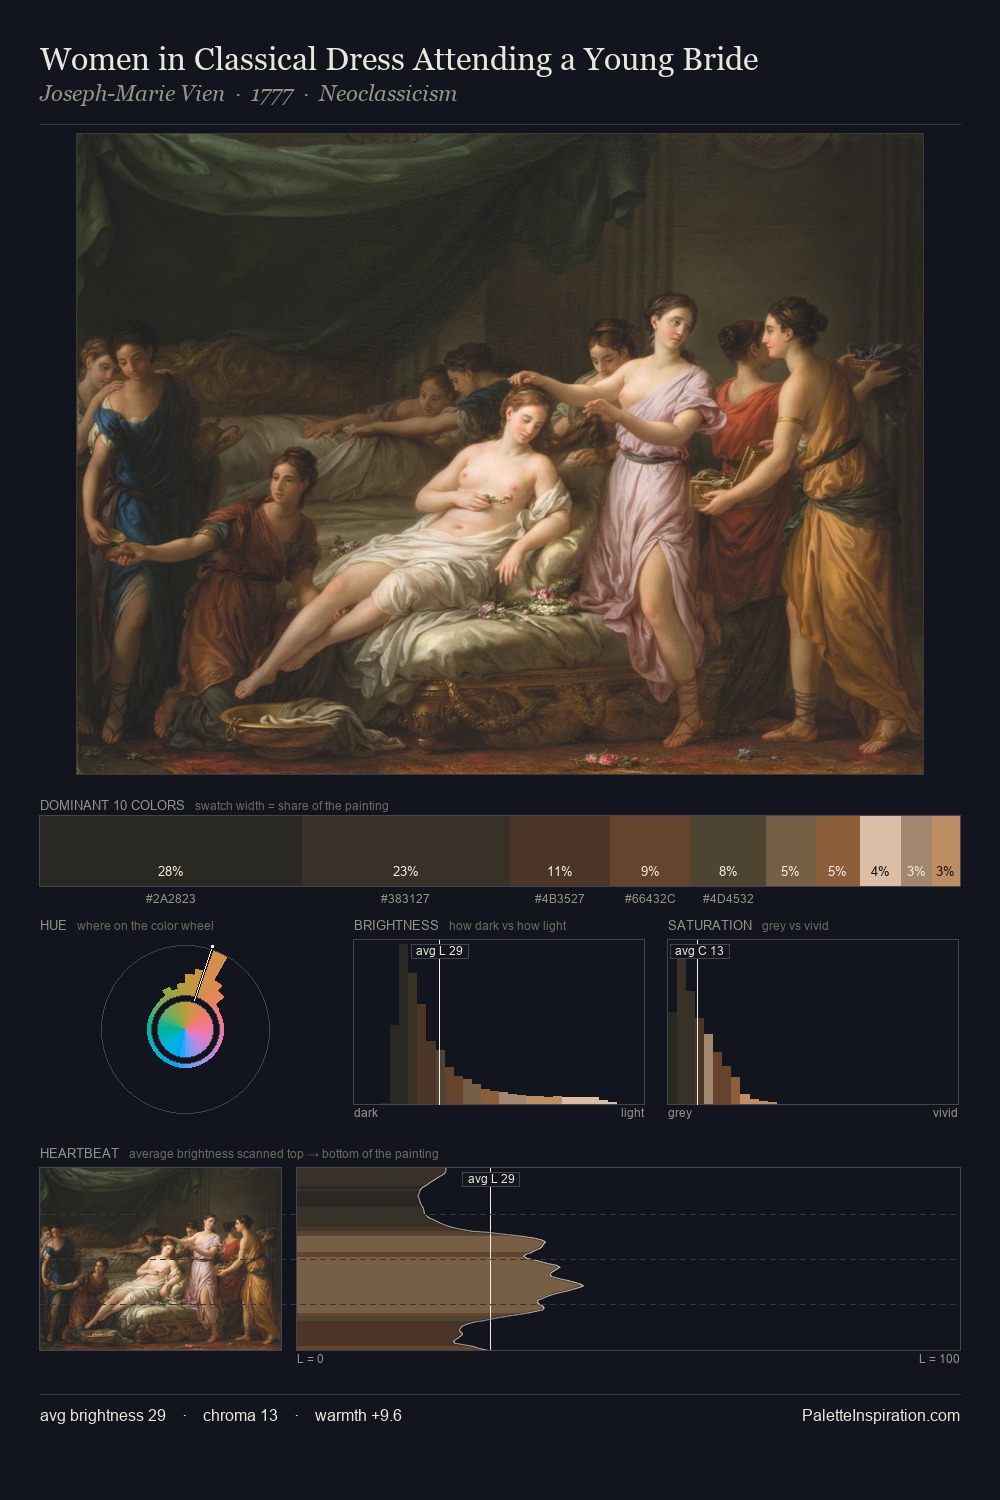The image size is (1000, 1500).
Task: Click the avg C 13 label
Action: pos(699,951)
